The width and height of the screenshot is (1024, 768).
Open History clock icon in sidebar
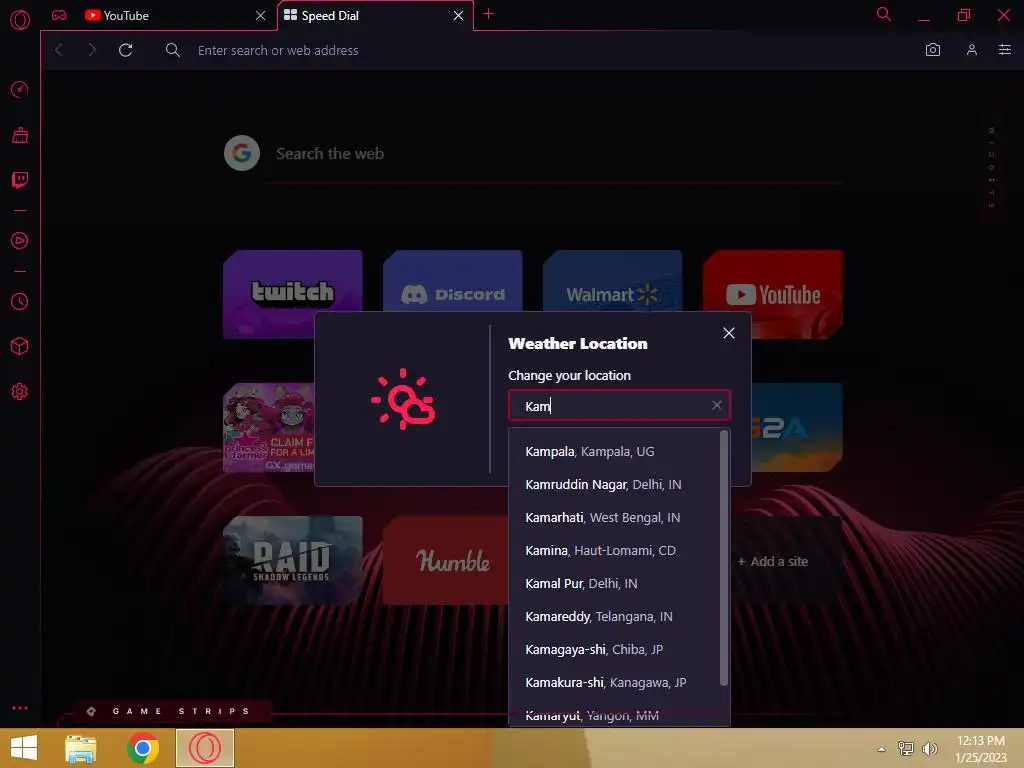20,301
